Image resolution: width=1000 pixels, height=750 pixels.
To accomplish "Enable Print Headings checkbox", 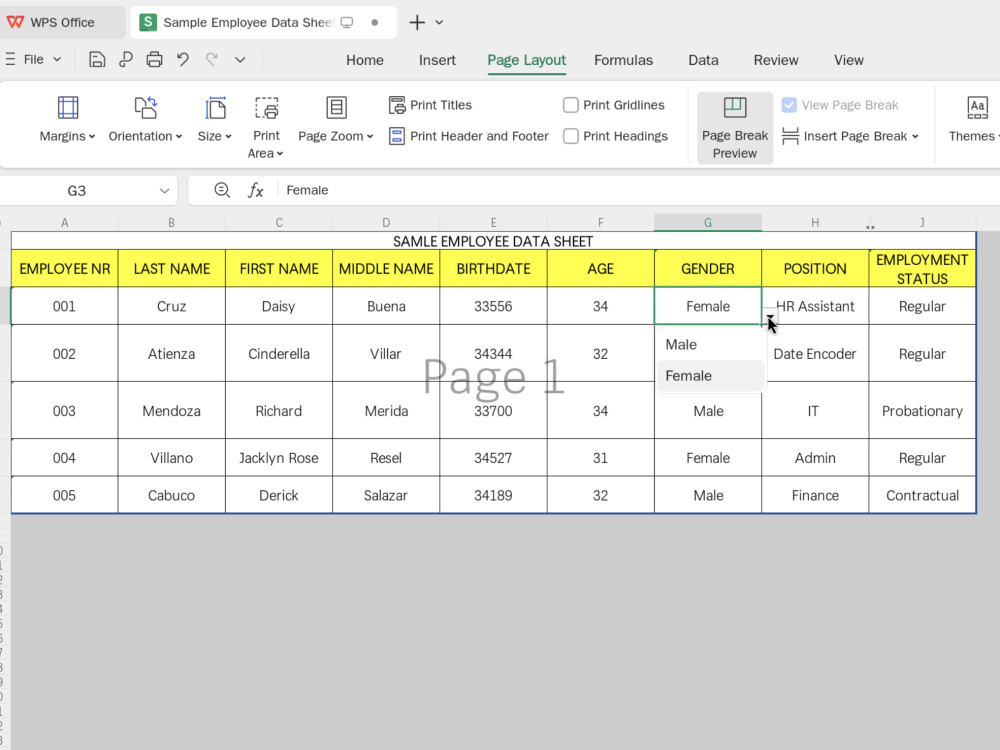I will 571,136.
